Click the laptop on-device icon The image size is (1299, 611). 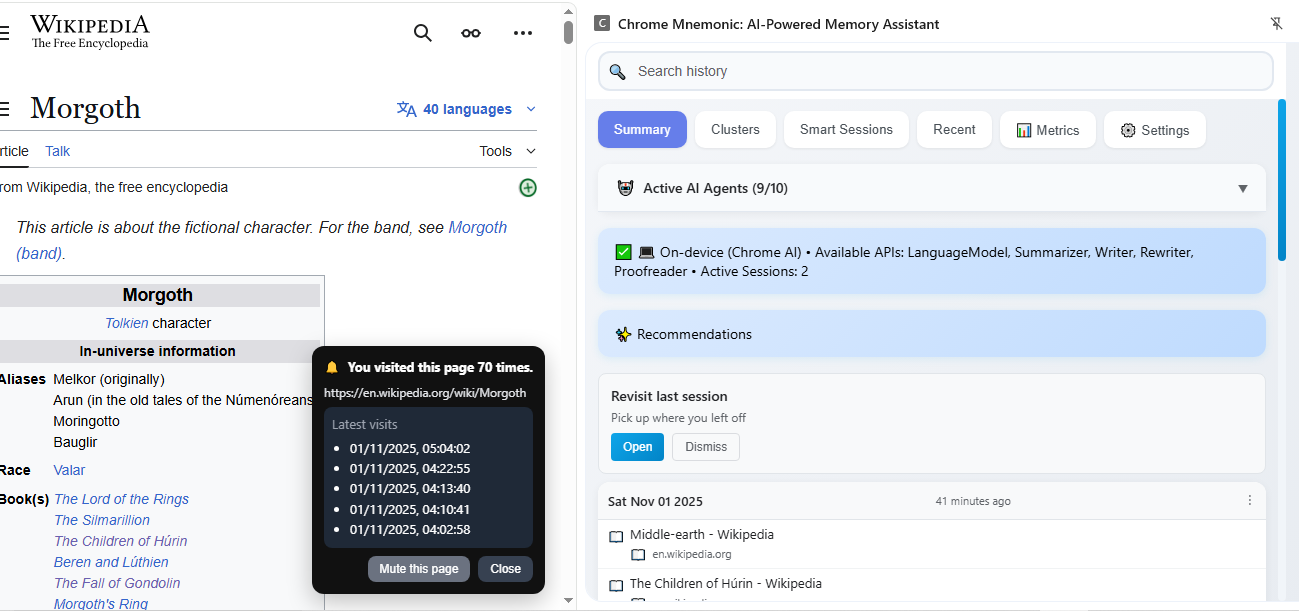646,252
